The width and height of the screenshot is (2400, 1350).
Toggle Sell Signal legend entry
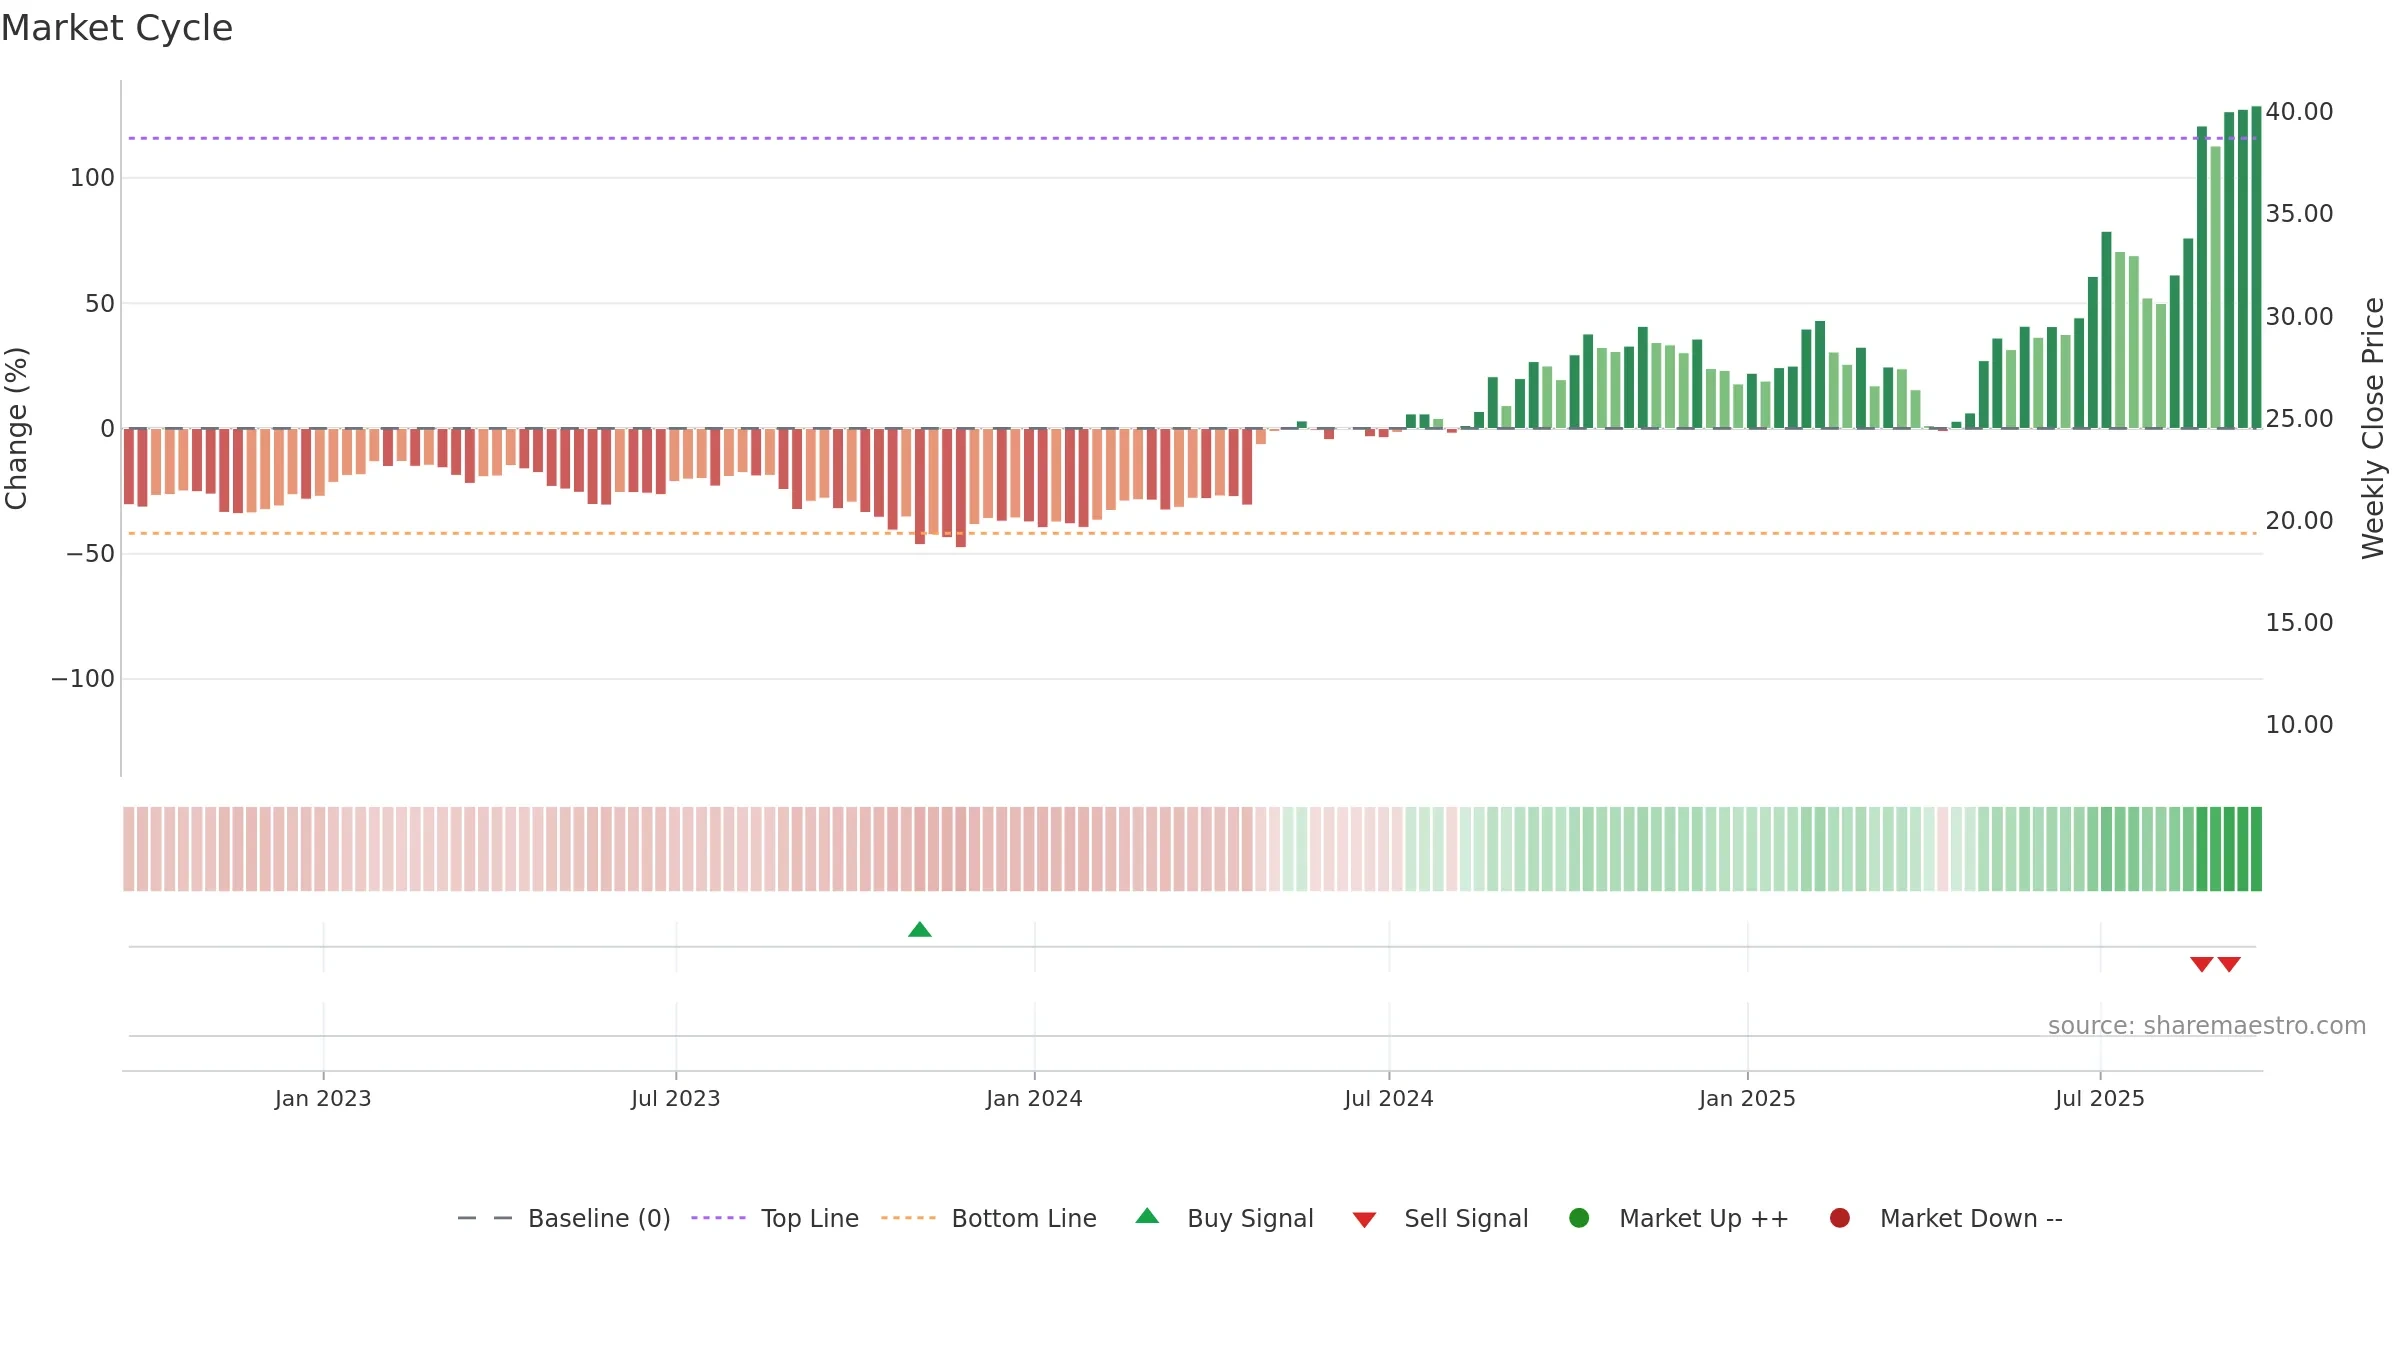click(1440, 1218)
